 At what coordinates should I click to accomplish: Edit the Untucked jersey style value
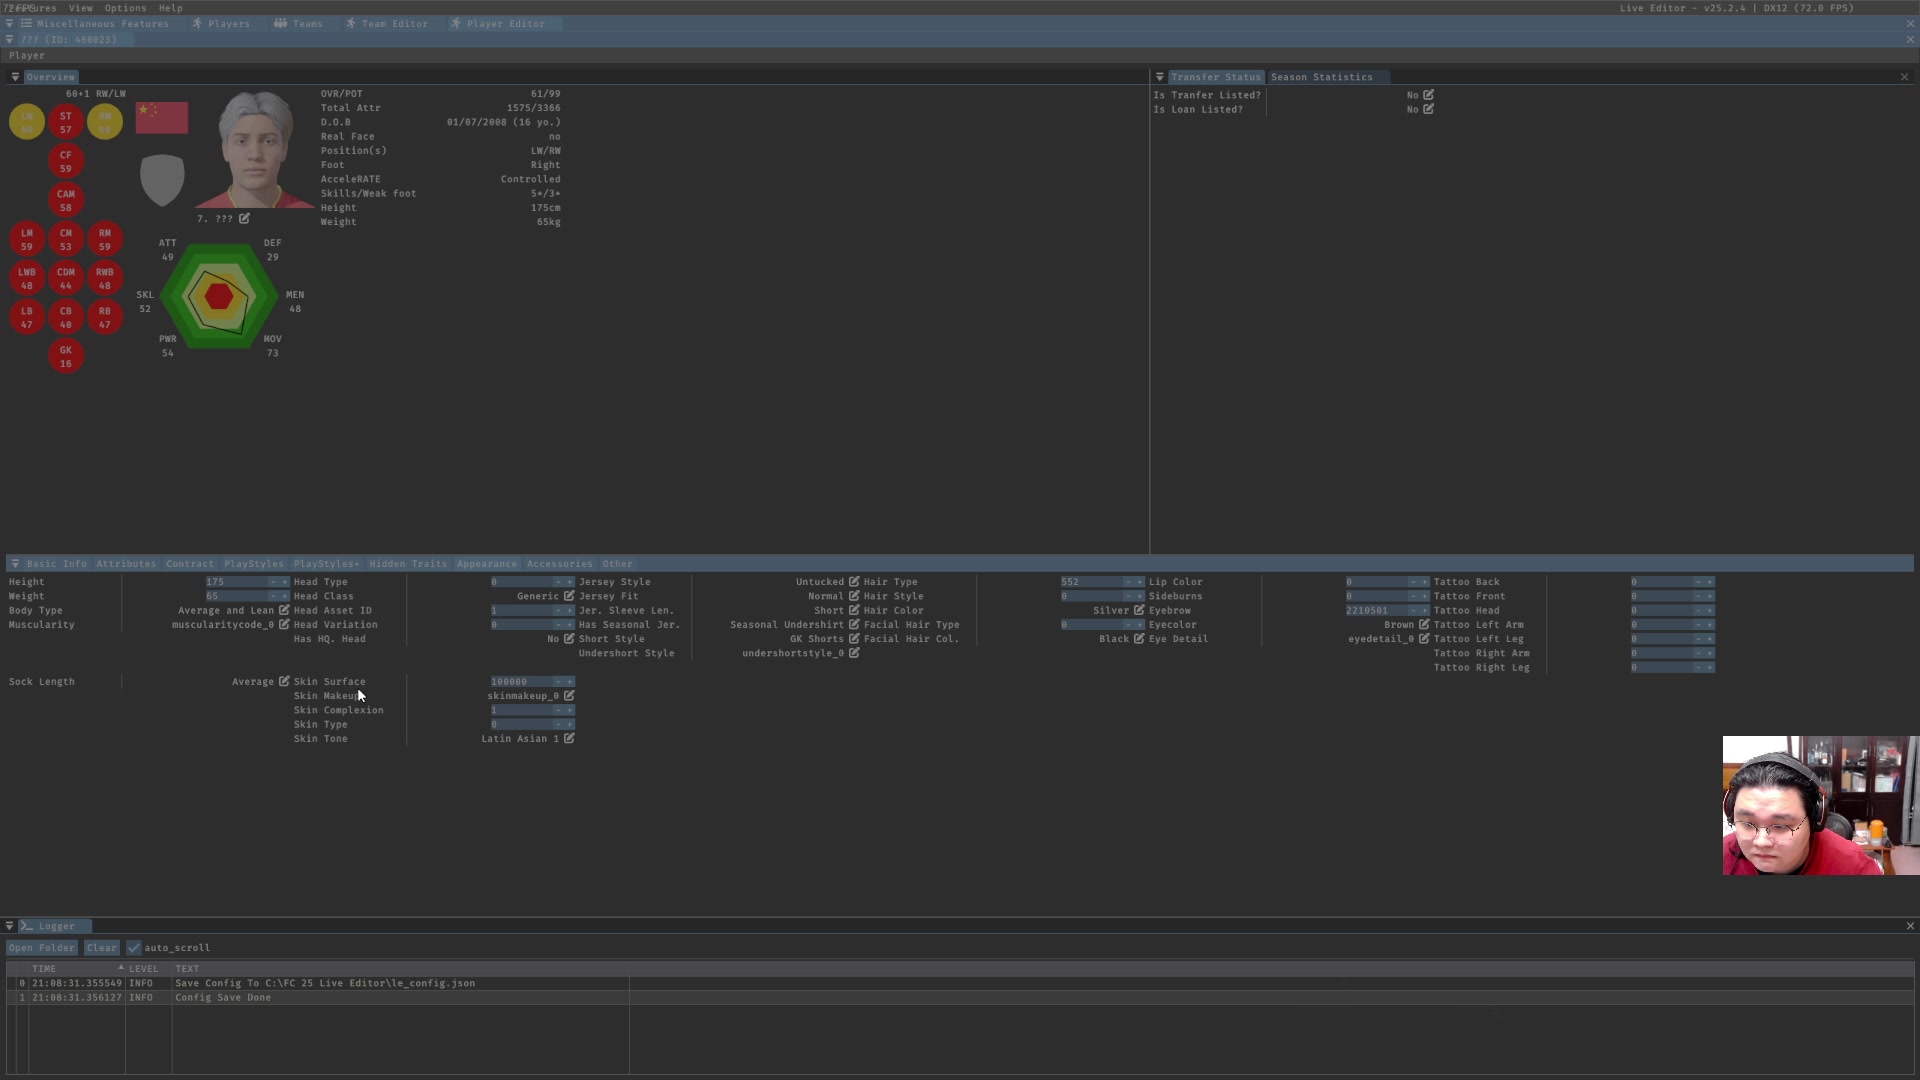(854, 582)
